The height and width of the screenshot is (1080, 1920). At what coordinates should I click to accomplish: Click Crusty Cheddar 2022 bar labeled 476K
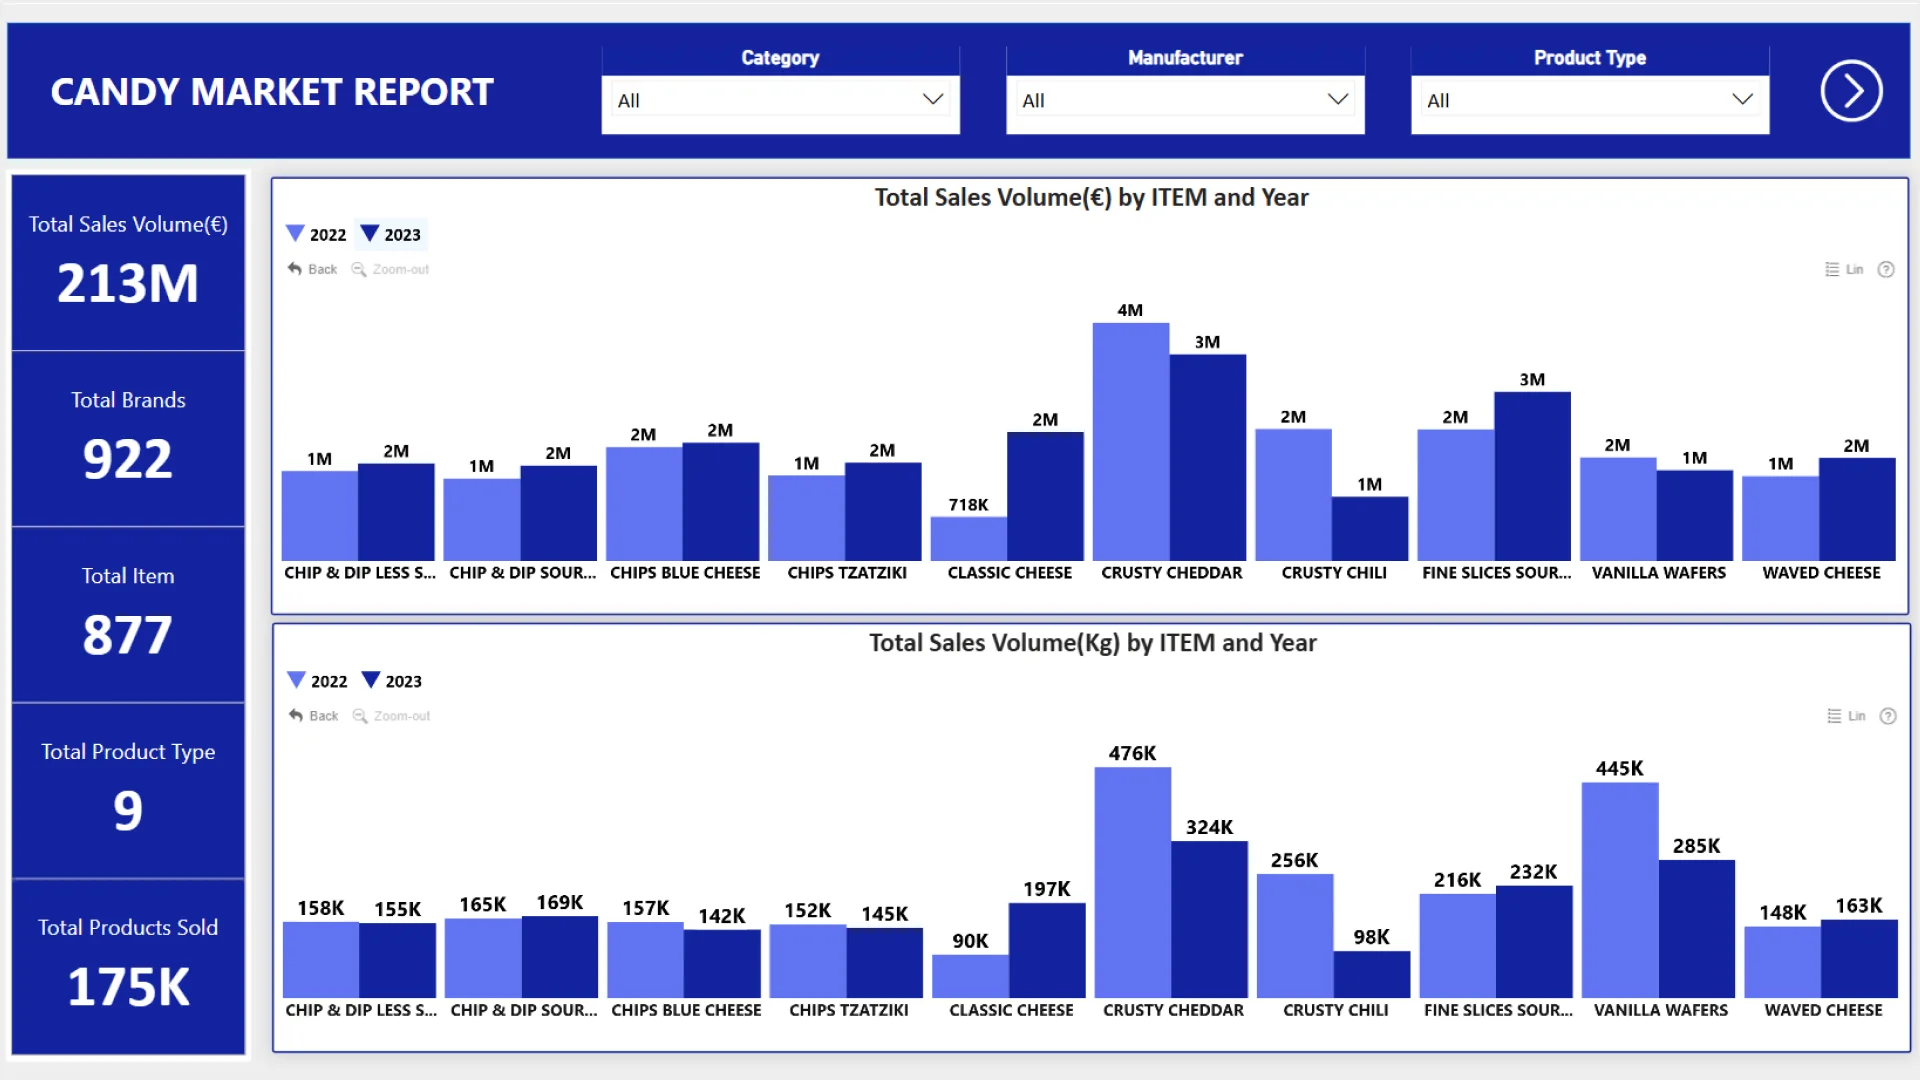point(1133,882)
